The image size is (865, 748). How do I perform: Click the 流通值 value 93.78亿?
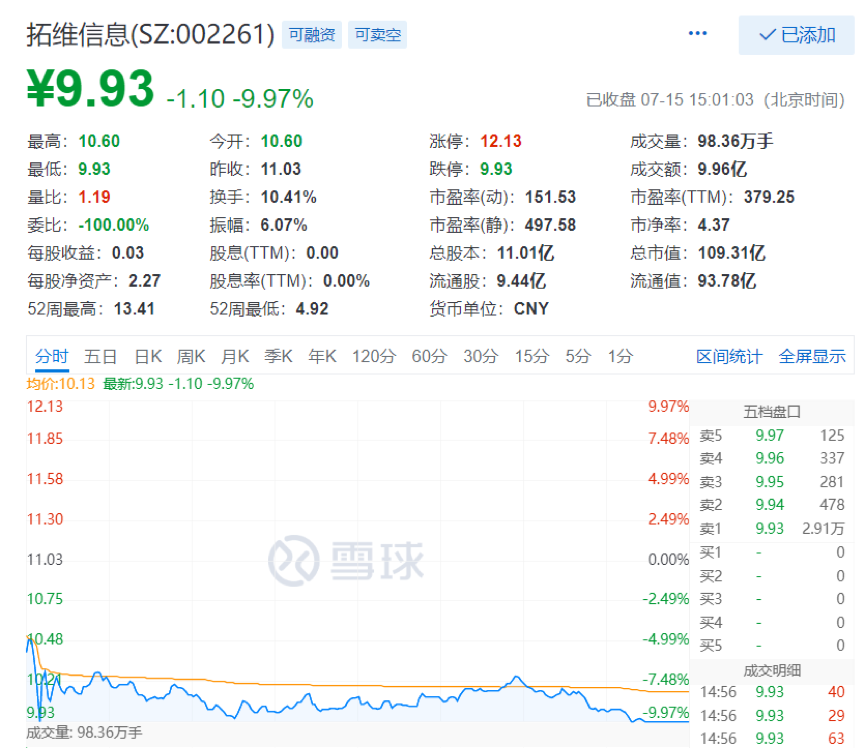(x=726, y=281)
